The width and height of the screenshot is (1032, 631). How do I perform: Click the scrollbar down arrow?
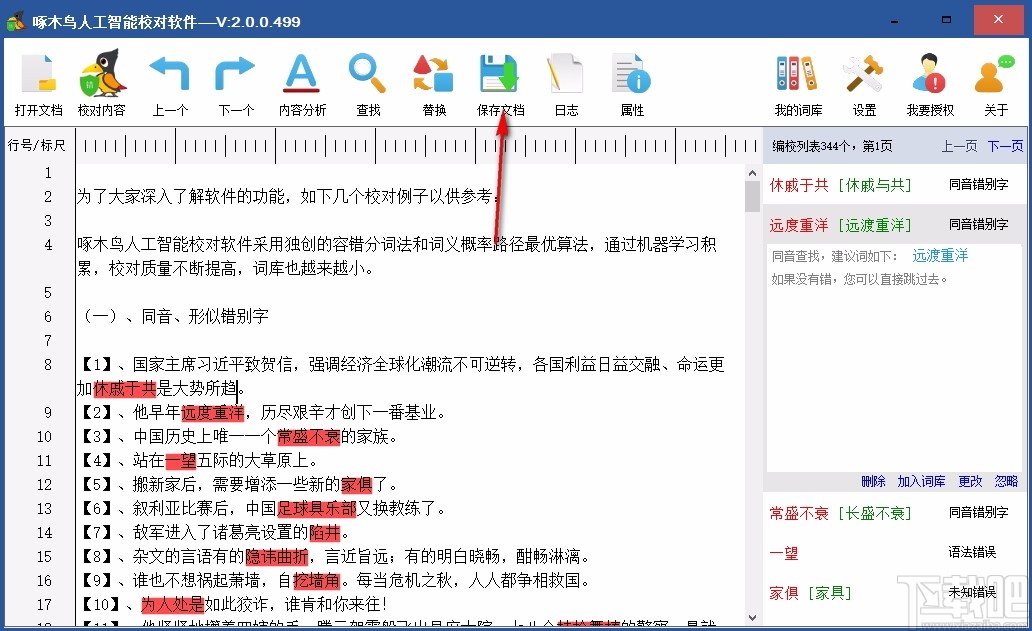pos(752,616)
